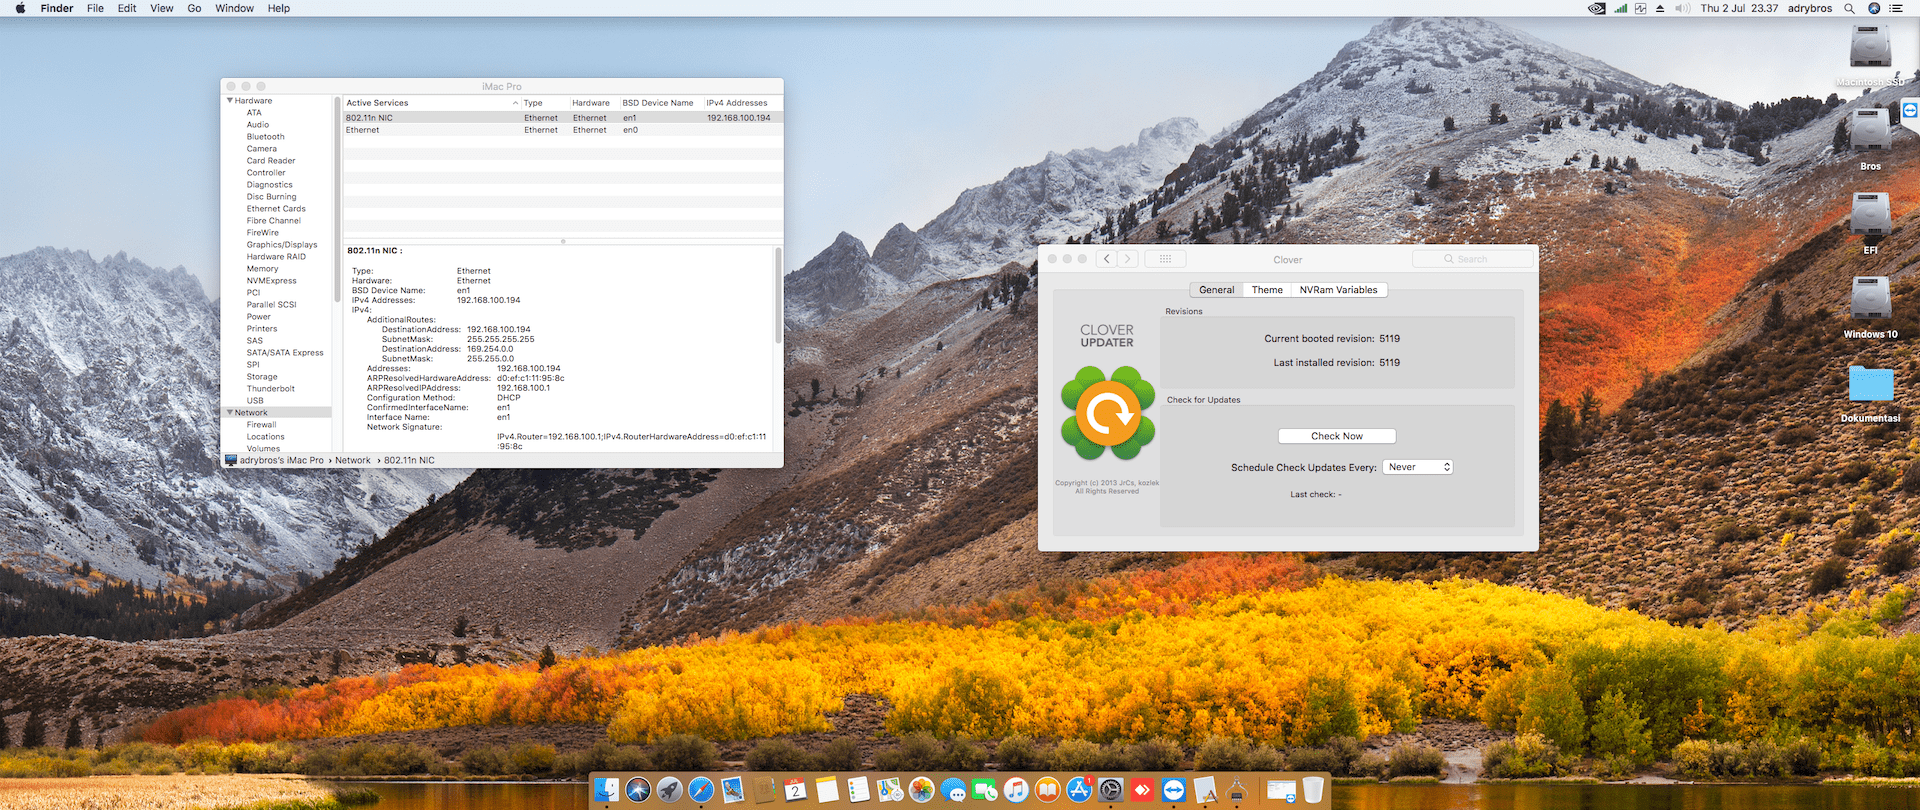
Task: Select Bluetooth in the sidebar
Action: click(x=265, y=137)
